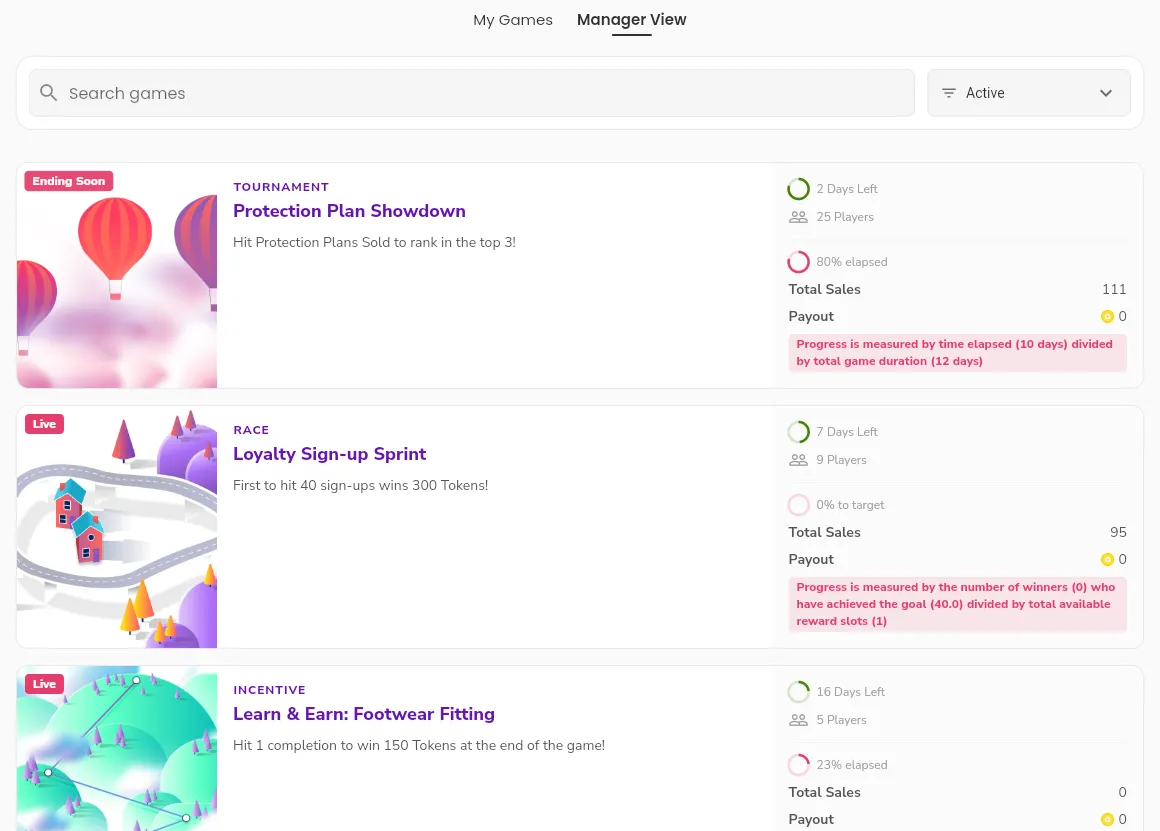Click the time elapsed progress explanation note
The height and width of the screenshot is (831, 1160).
(x=957, y=352)
